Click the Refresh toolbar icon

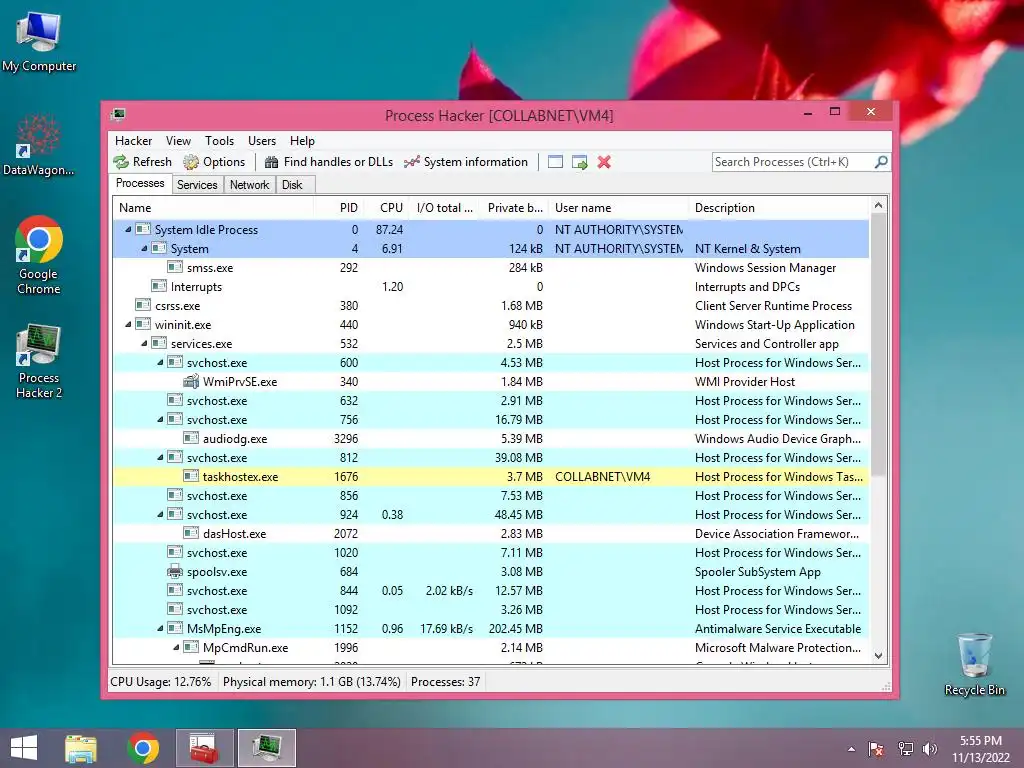(x=121, y=162)
